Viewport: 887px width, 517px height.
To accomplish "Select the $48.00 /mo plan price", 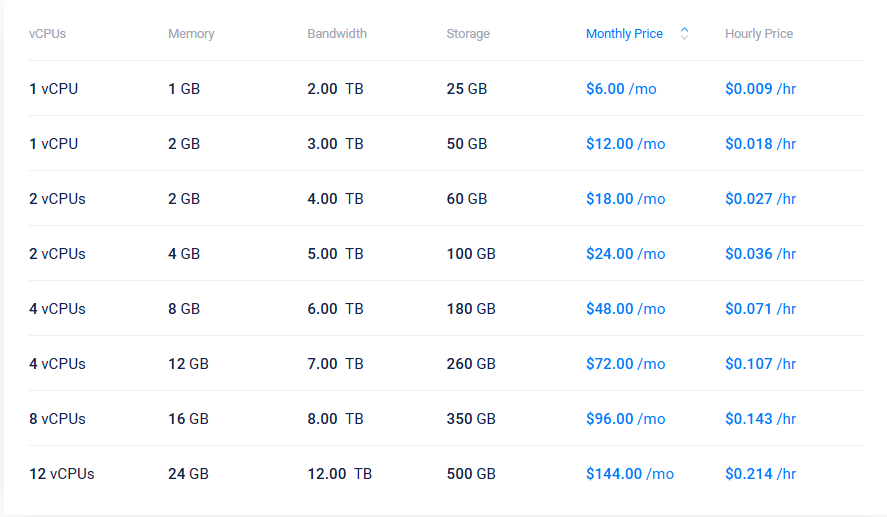I will 625,309.
